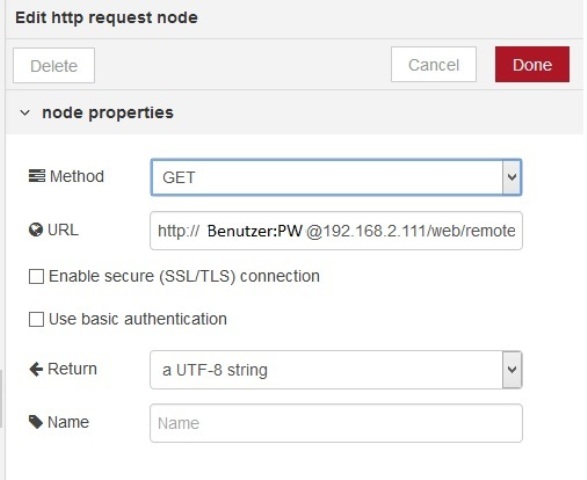Open the Return UTF-8 string dropdown
The width and height of the screenshot is (587, 480).
tap(336, 370)
